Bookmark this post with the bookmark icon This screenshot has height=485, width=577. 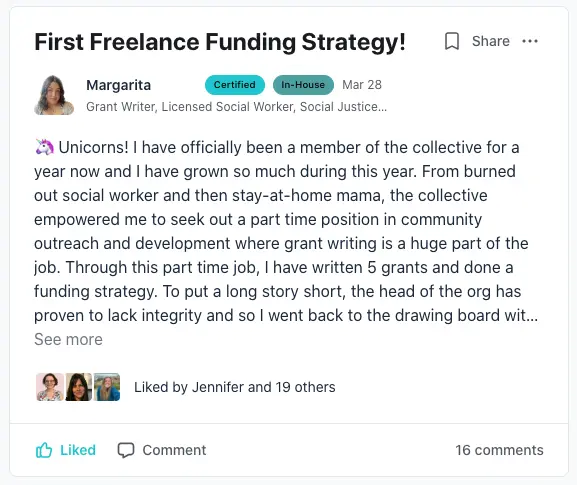coord(452,41)
